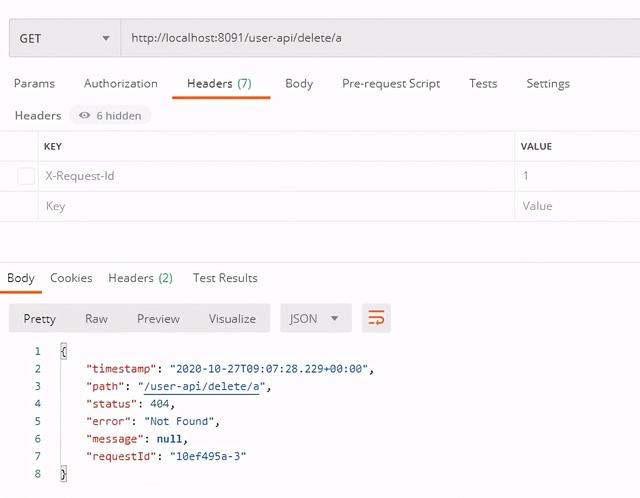Show the 6 hidden headers
The image size is (640, 498).
click(x=110, y=116)
